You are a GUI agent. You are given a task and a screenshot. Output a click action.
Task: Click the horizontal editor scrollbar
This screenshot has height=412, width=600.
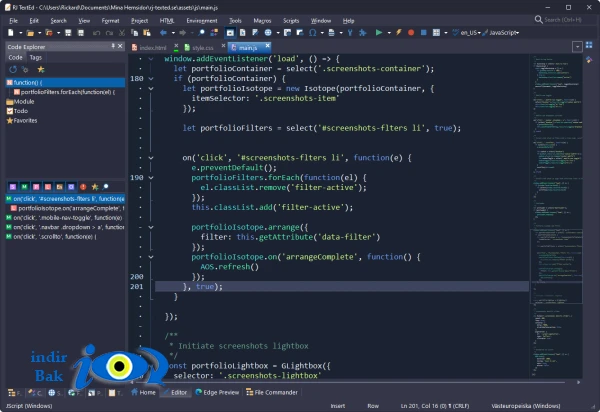[355, 382]
